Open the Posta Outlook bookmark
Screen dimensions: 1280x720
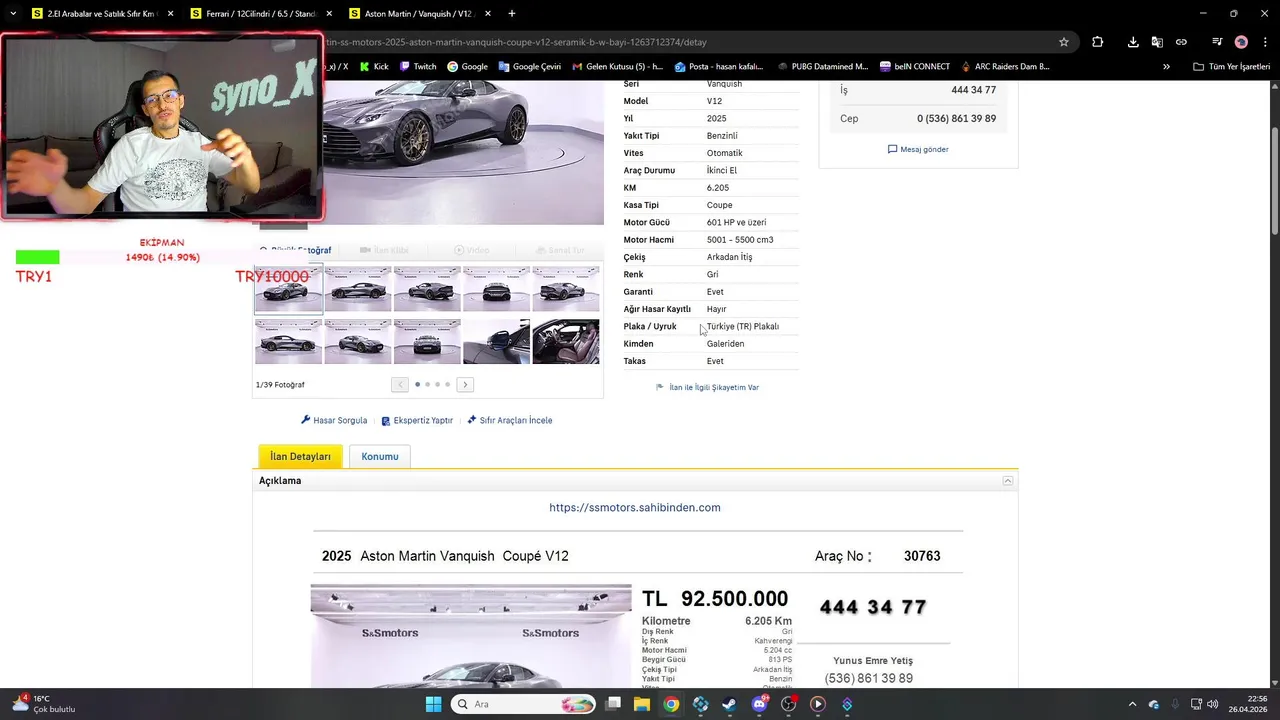pos(718,67)
